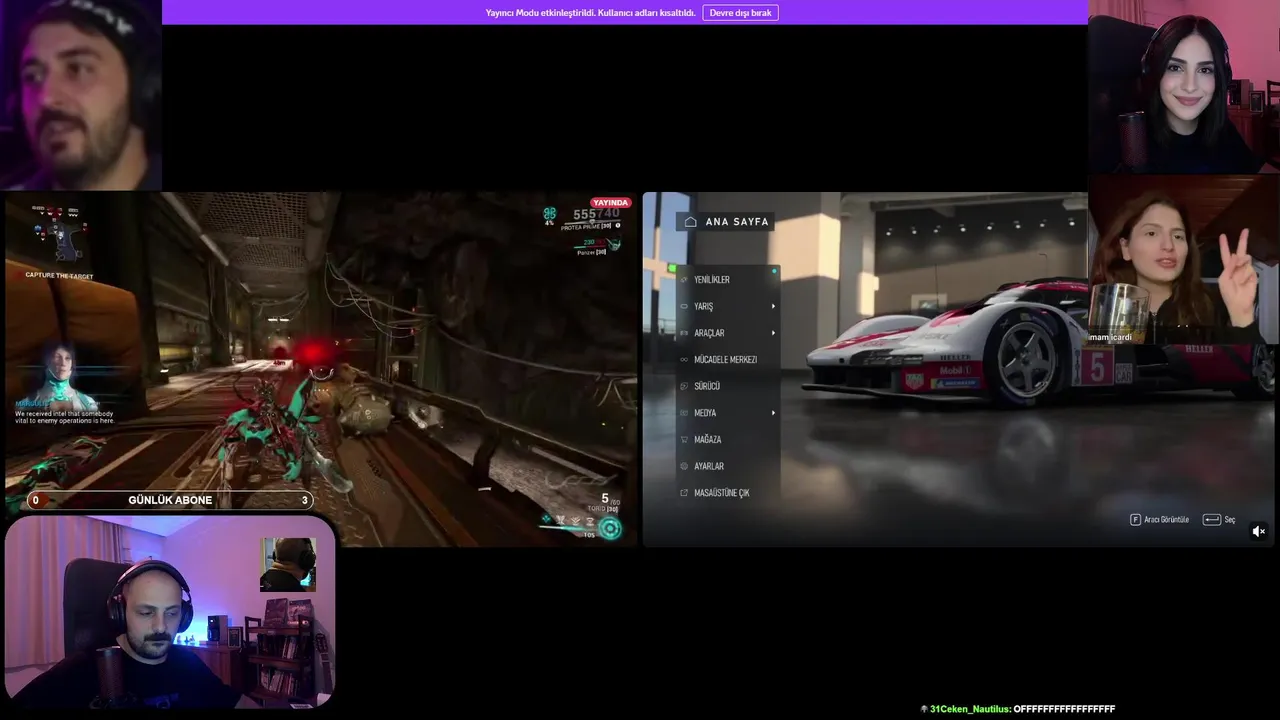Click the webcam of bearded man with headset

tap(170, 612)
